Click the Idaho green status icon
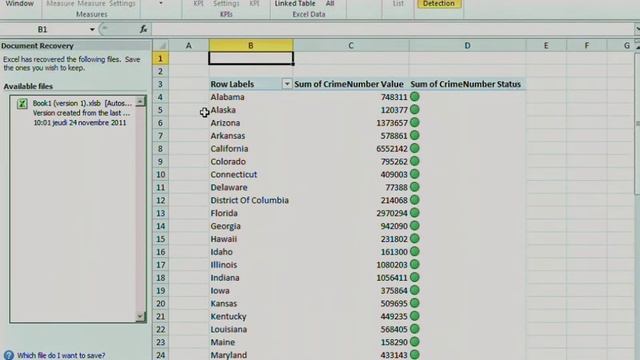The height and width of the screenshot is (360, 640). [x=415, y=251]
